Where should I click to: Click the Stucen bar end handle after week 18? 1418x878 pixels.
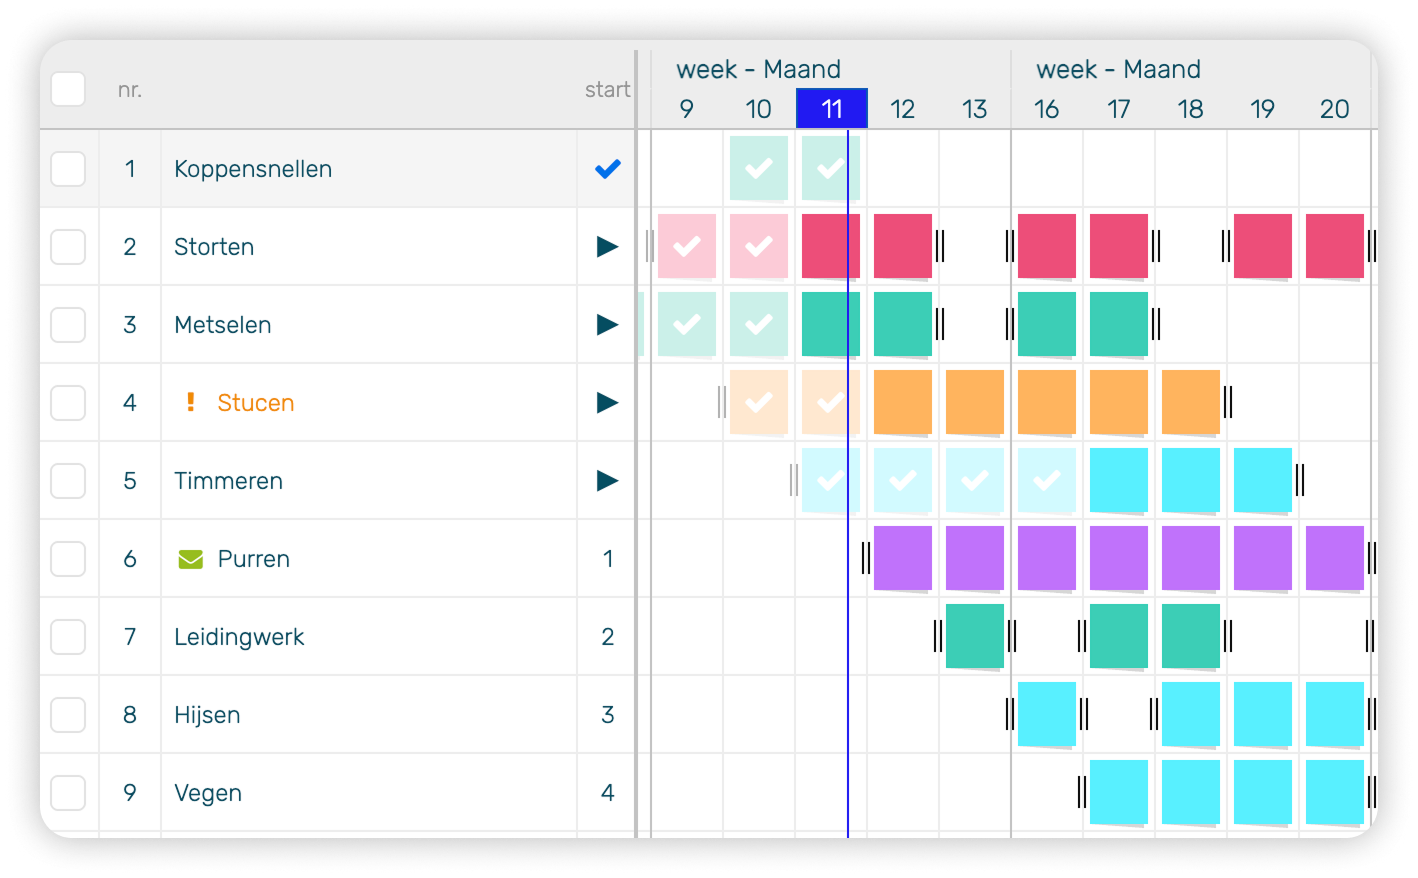1228,402
